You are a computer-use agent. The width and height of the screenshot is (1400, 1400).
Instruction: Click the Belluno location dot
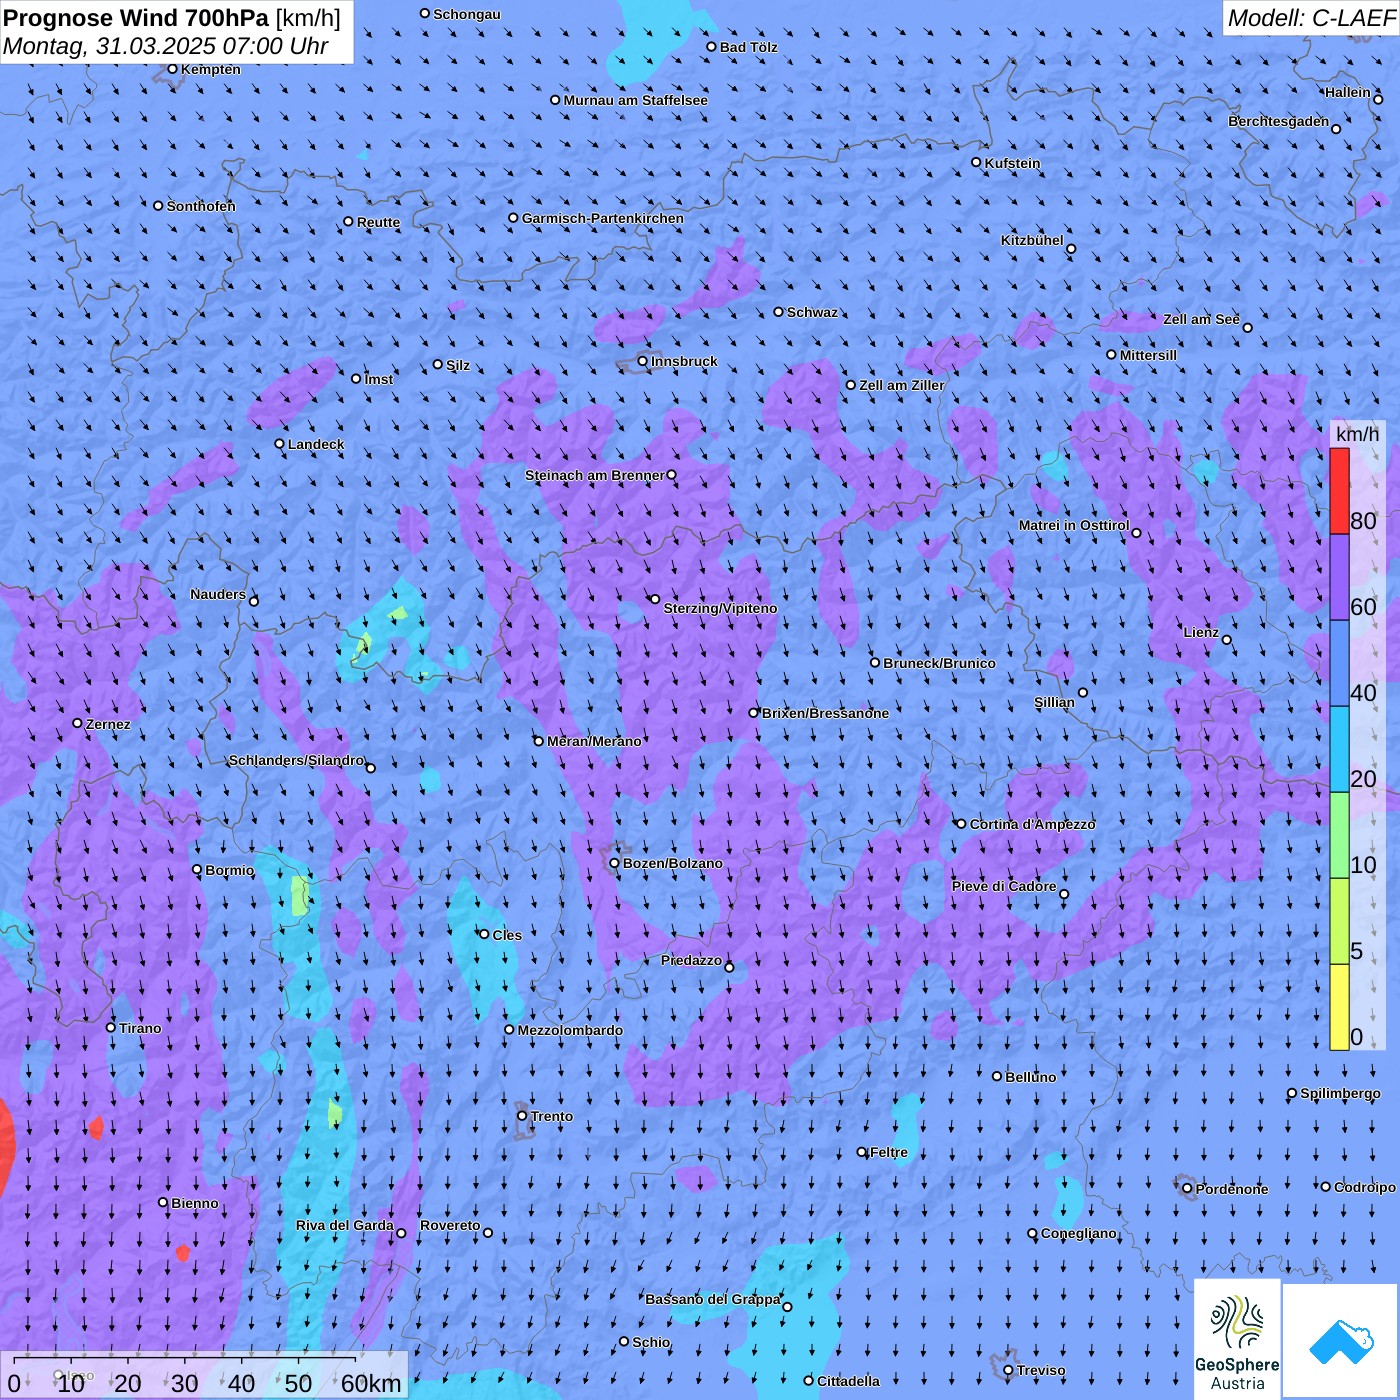pyautogui.click(x=997, y=1076)
